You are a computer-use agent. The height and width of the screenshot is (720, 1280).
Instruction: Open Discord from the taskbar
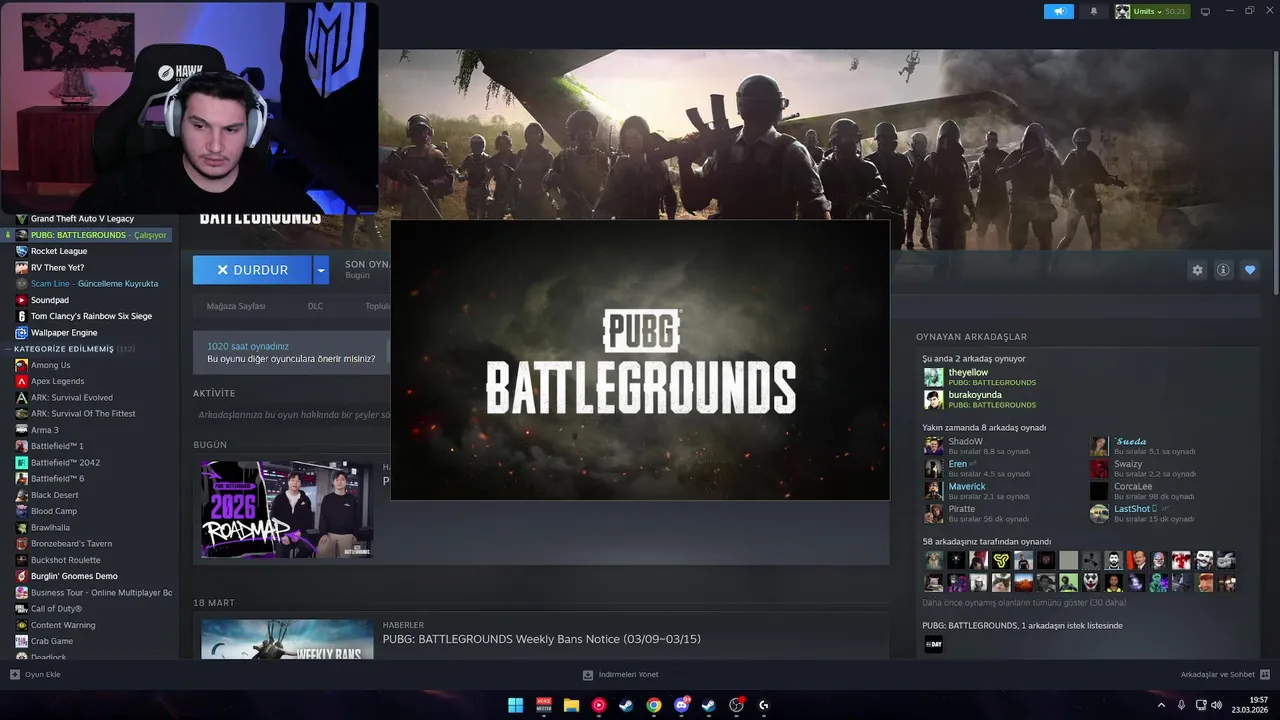coord(682,705)
